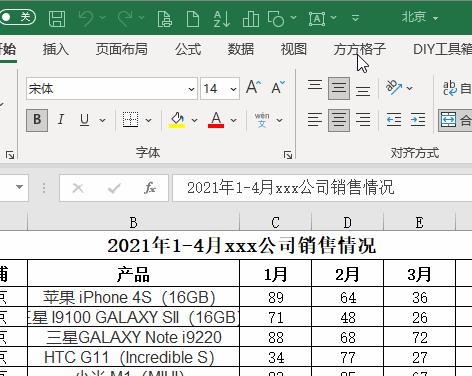Screen dimensions: 472x376
Task: Apply the red font color swatch
Action: point(216,120)
